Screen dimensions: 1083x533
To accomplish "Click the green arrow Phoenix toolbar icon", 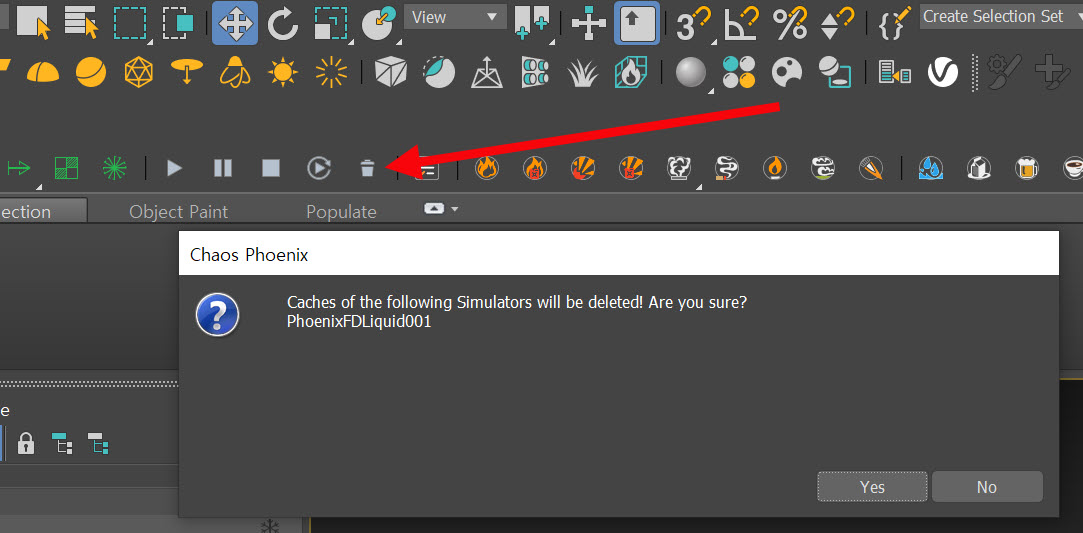I will pyautogui.click(x=19, y=168).
